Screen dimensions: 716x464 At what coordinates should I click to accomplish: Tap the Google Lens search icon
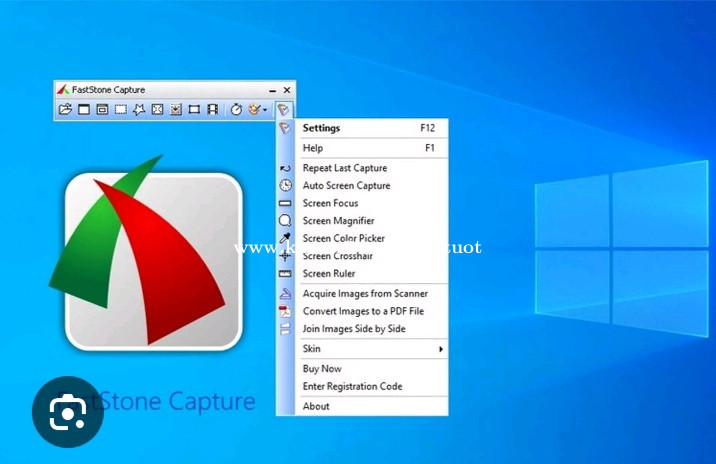68,412
